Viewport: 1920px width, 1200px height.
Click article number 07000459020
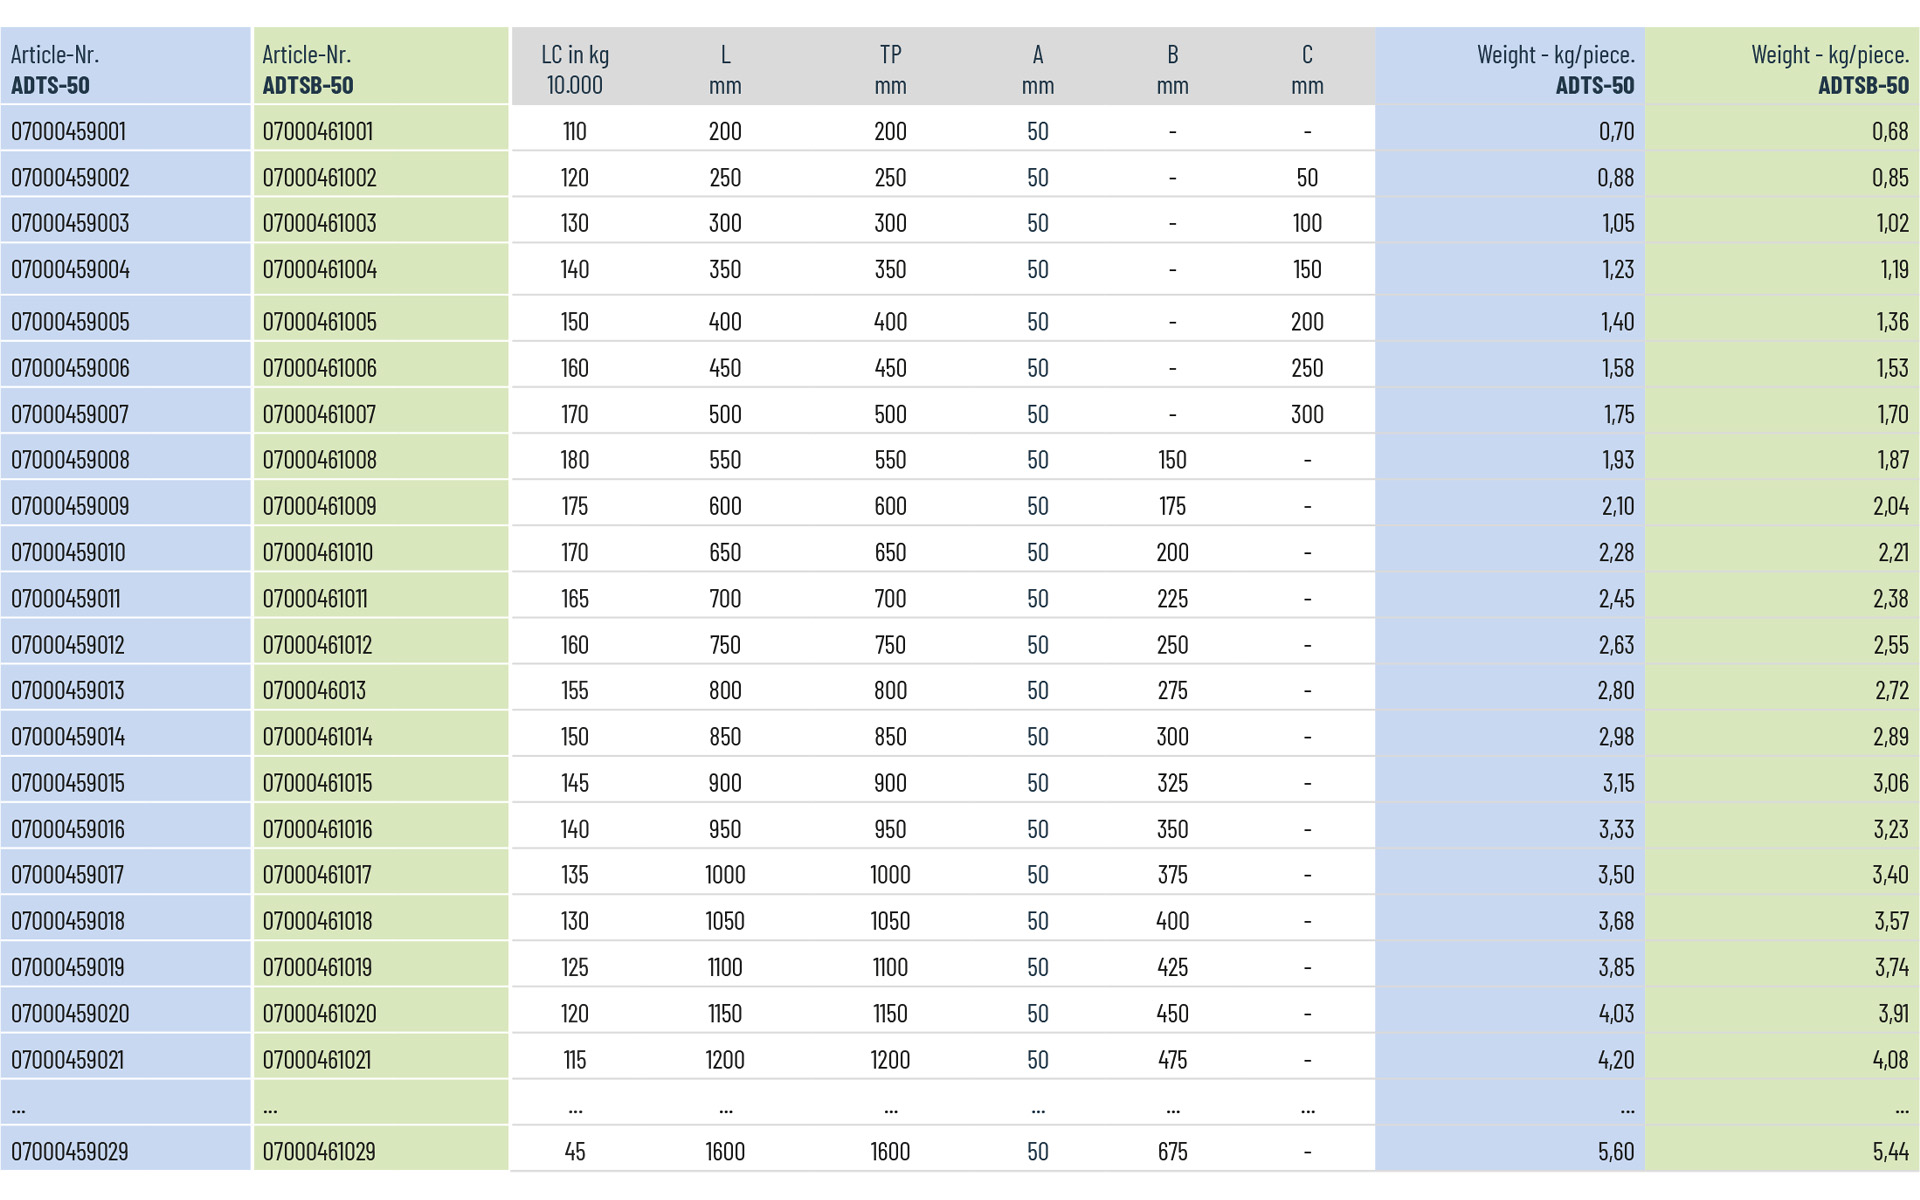[70, 1014]
